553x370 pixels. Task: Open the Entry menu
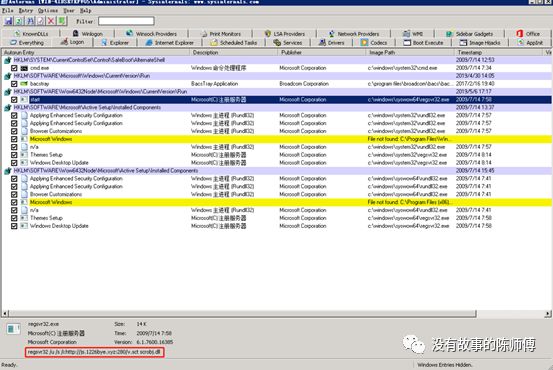click(x=25, y=11)
